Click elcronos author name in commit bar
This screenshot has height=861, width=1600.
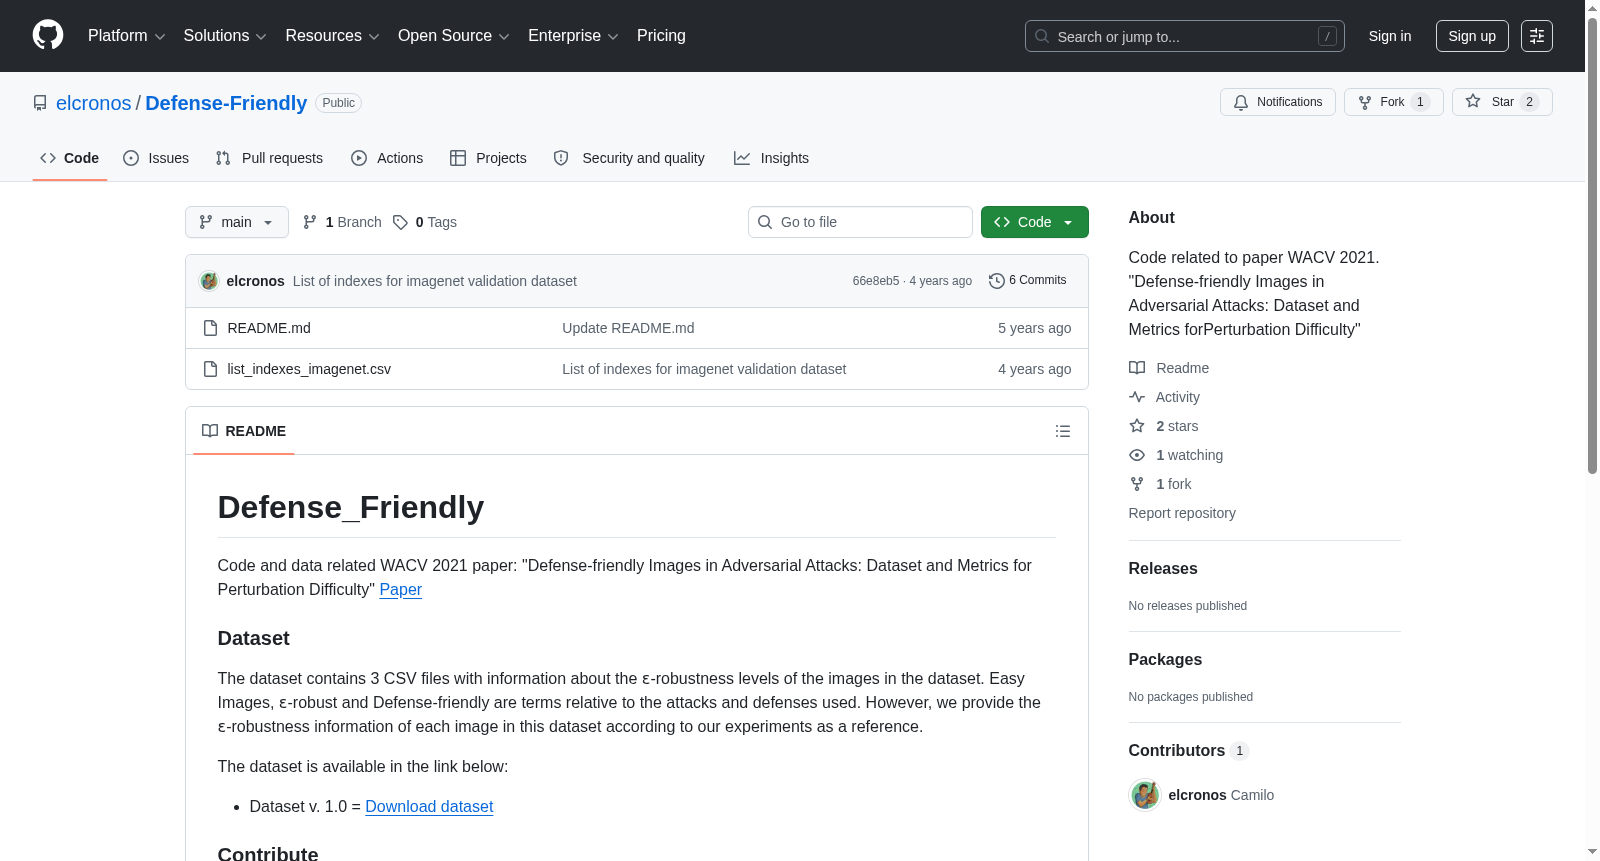256,281
